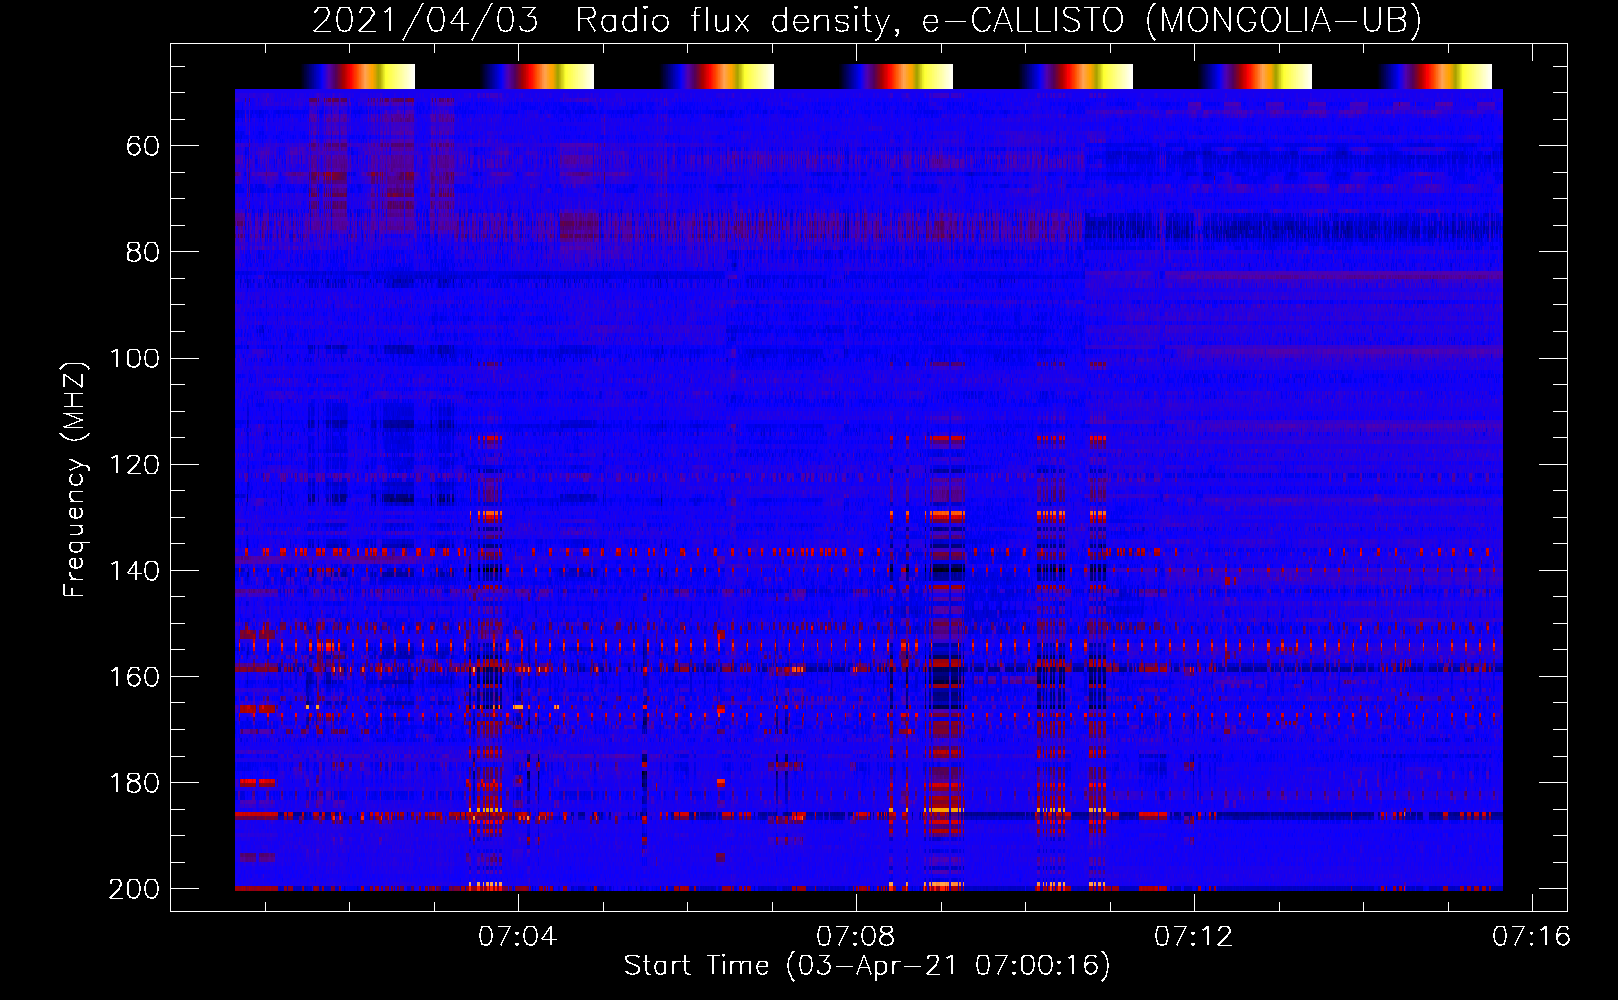Click the plot title 'Radio flux density, e-CALLISTO (MONGOLIA-UB)'
Image resolution: width=1618 pixels, height=1000 pixels.
pyautogui.click(x=998, y=20)
